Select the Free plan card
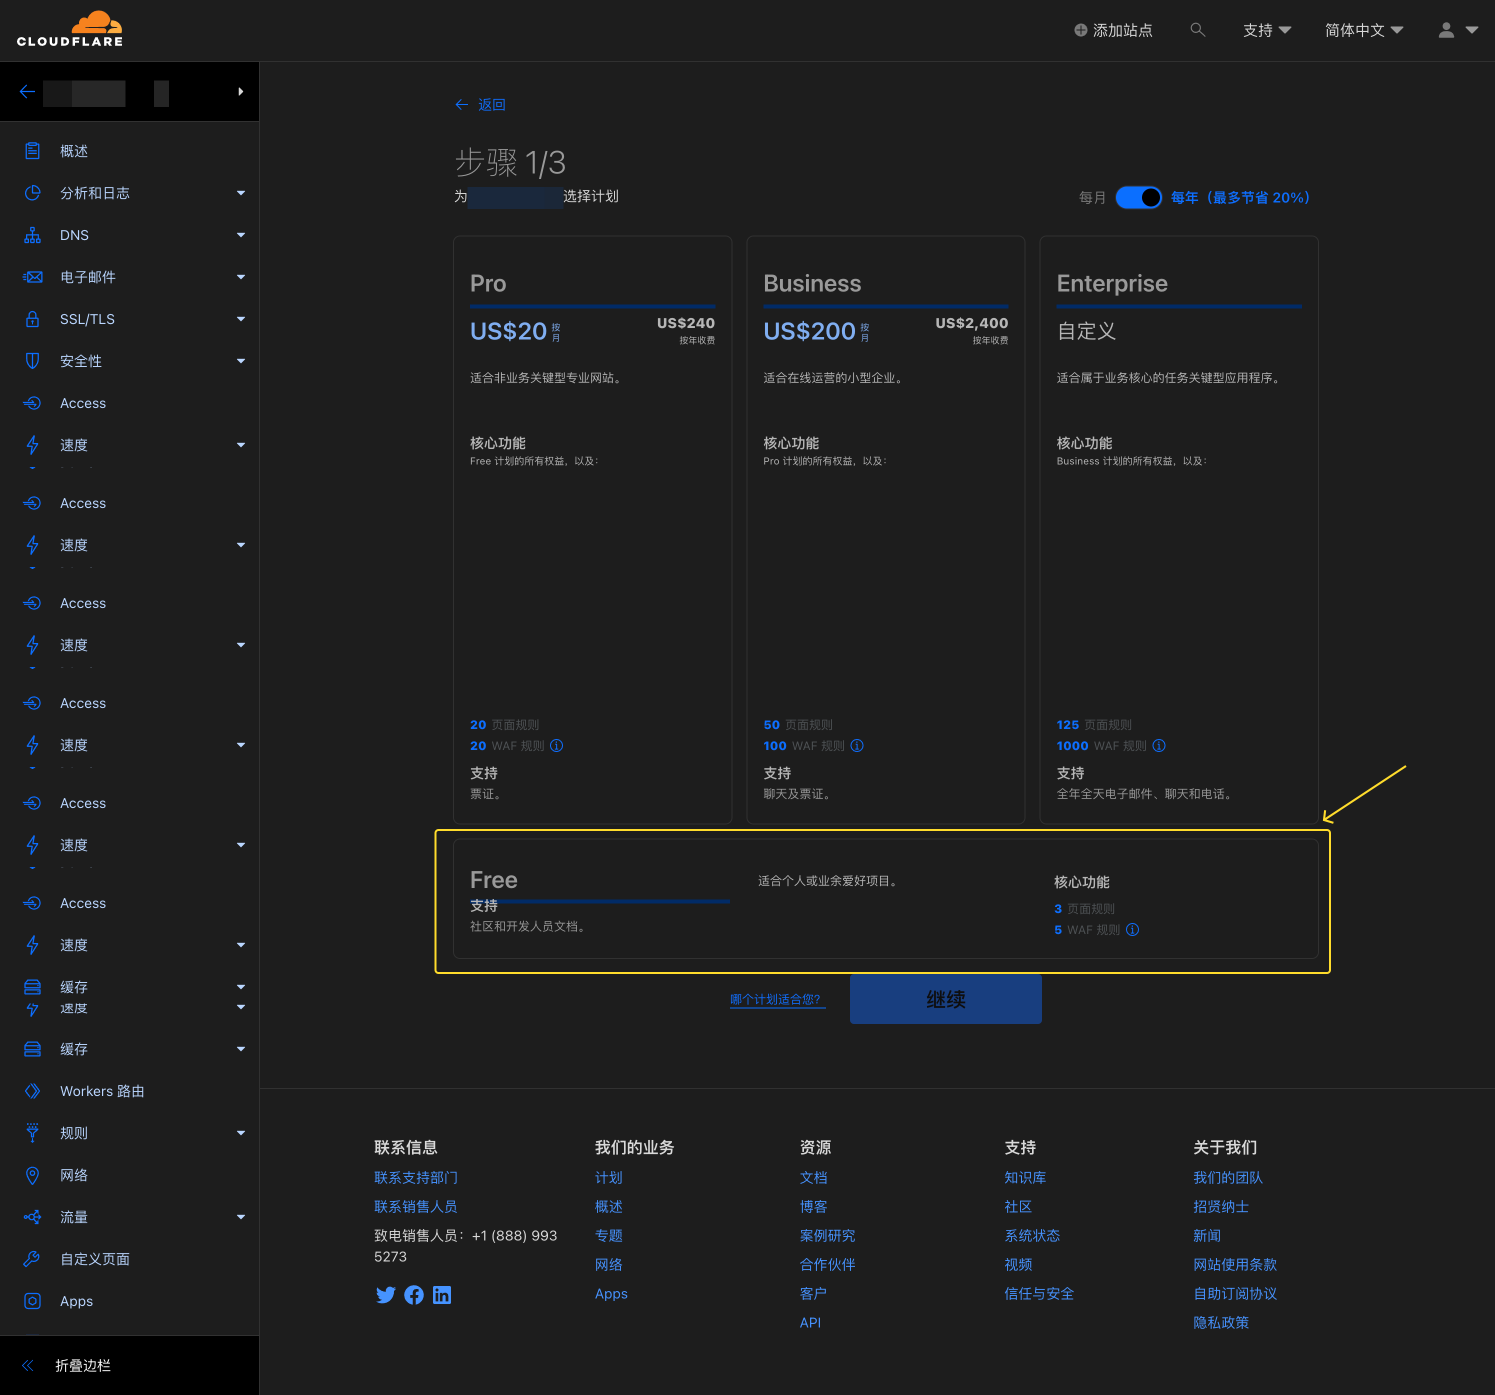 (886, 900)
